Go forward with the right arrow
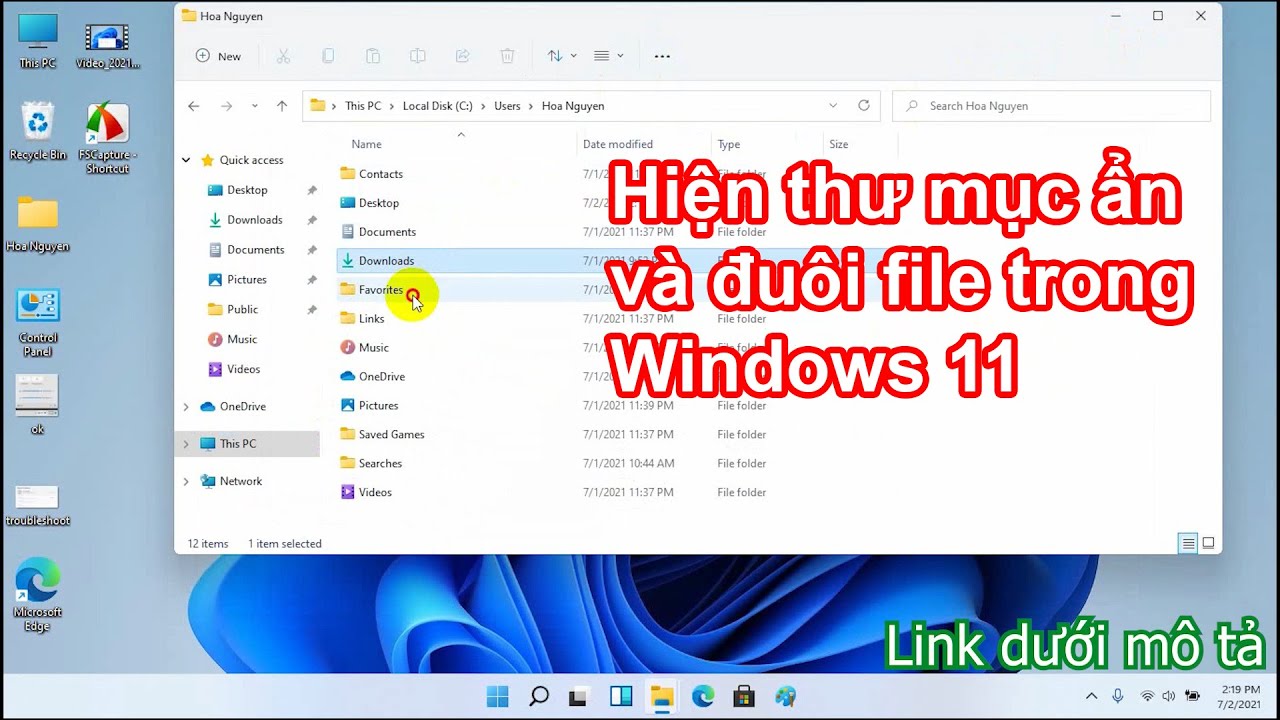This screenshot has height=720, width=1280. pos(226,106)
